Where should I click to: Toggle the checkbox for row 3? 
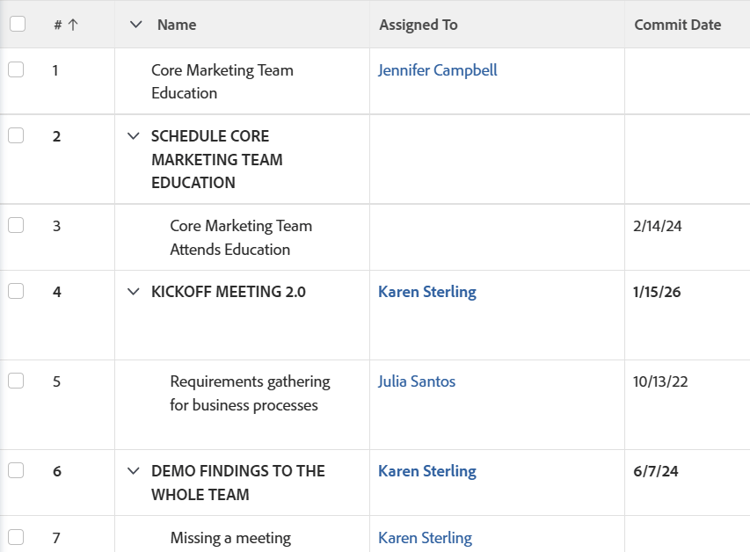click(x=16, y=226)
